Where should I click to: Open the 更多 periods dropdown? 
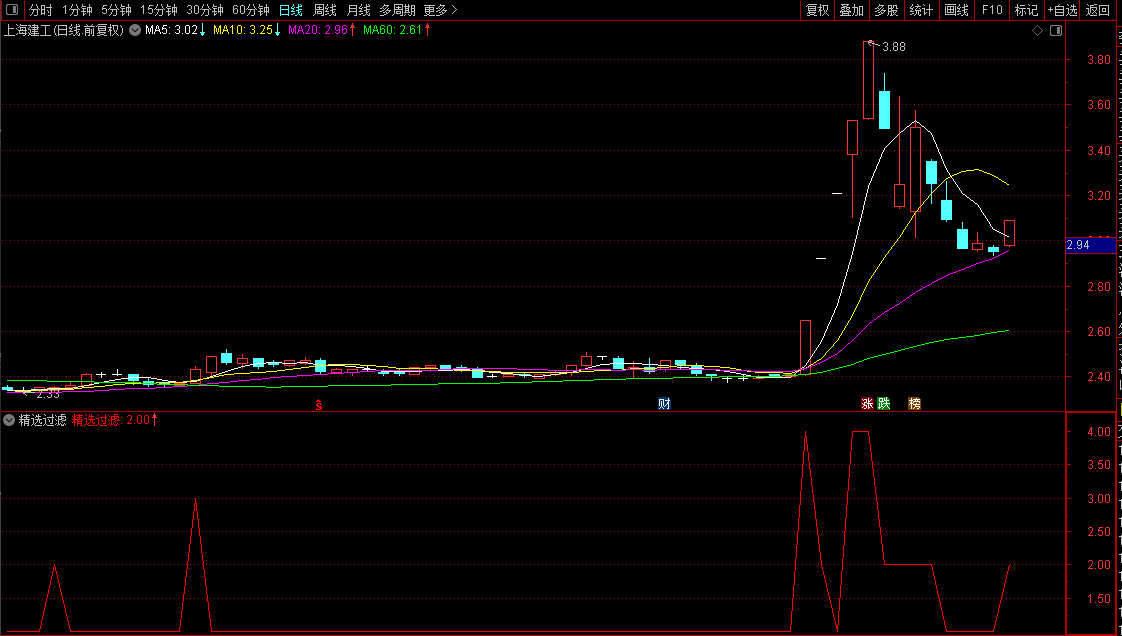(440, 10)
